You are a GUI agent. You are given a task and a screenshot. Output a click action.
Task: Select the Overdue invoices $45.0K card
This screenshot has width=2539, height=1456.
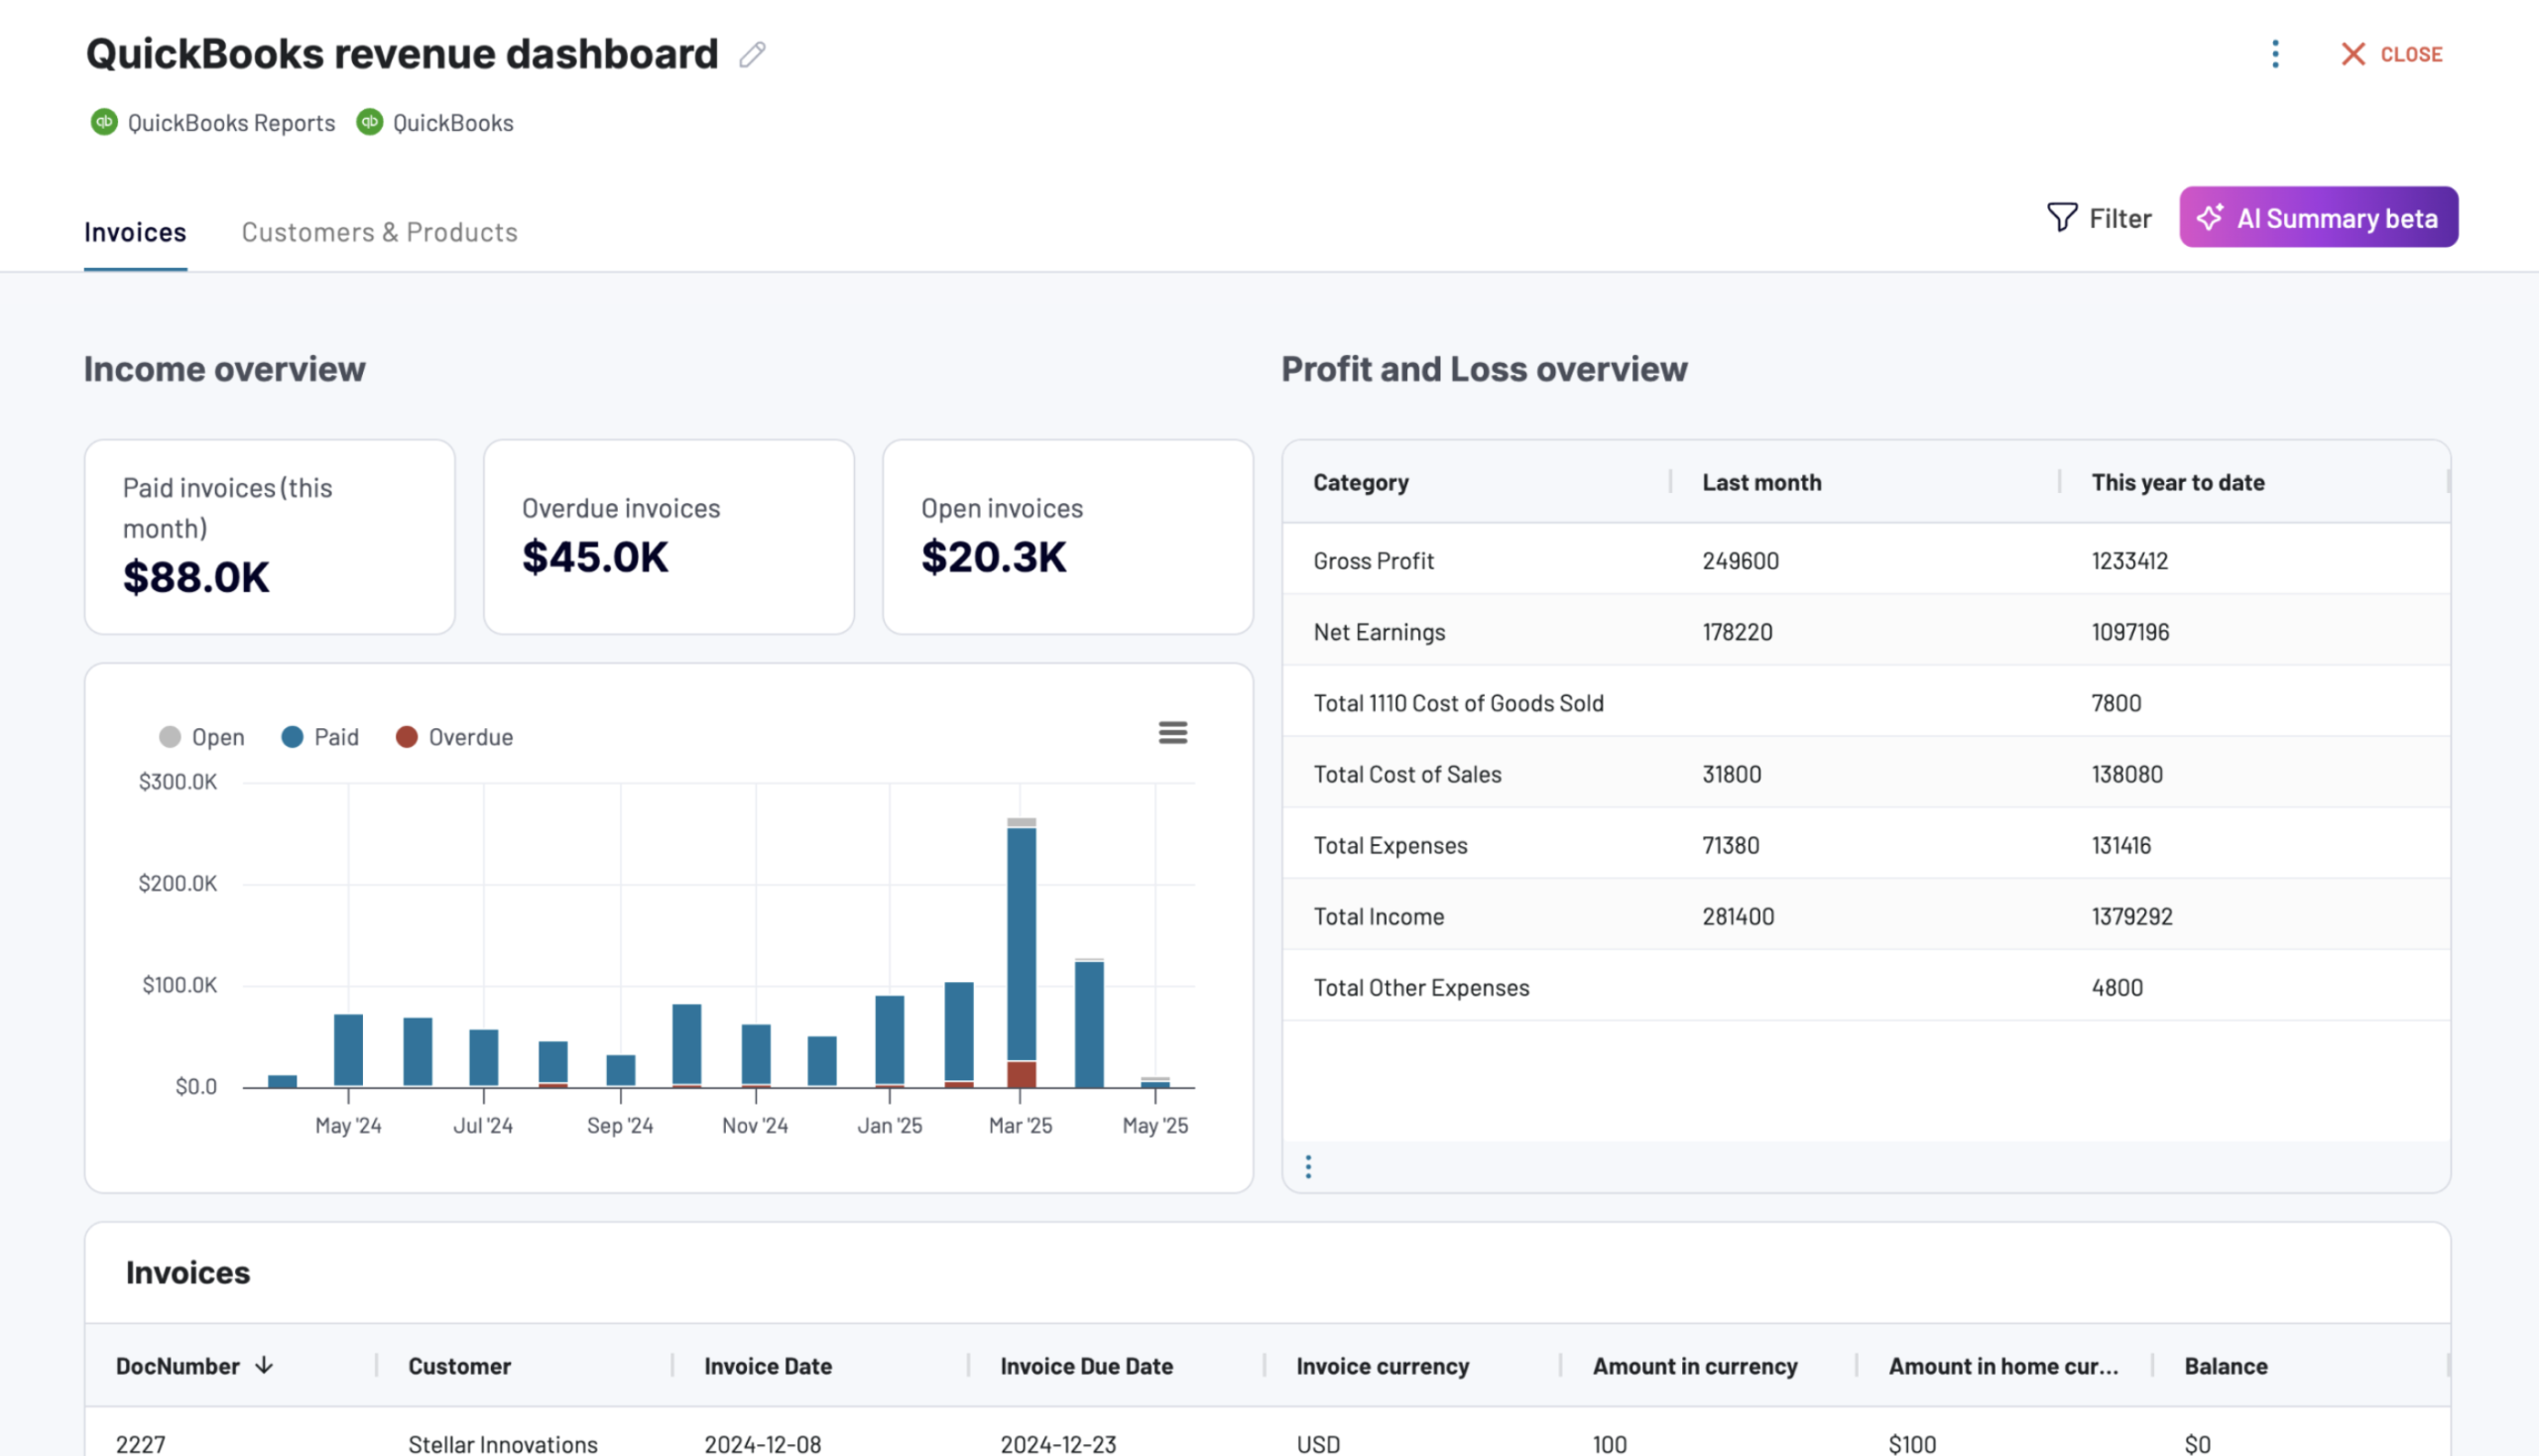click(669, 537)
